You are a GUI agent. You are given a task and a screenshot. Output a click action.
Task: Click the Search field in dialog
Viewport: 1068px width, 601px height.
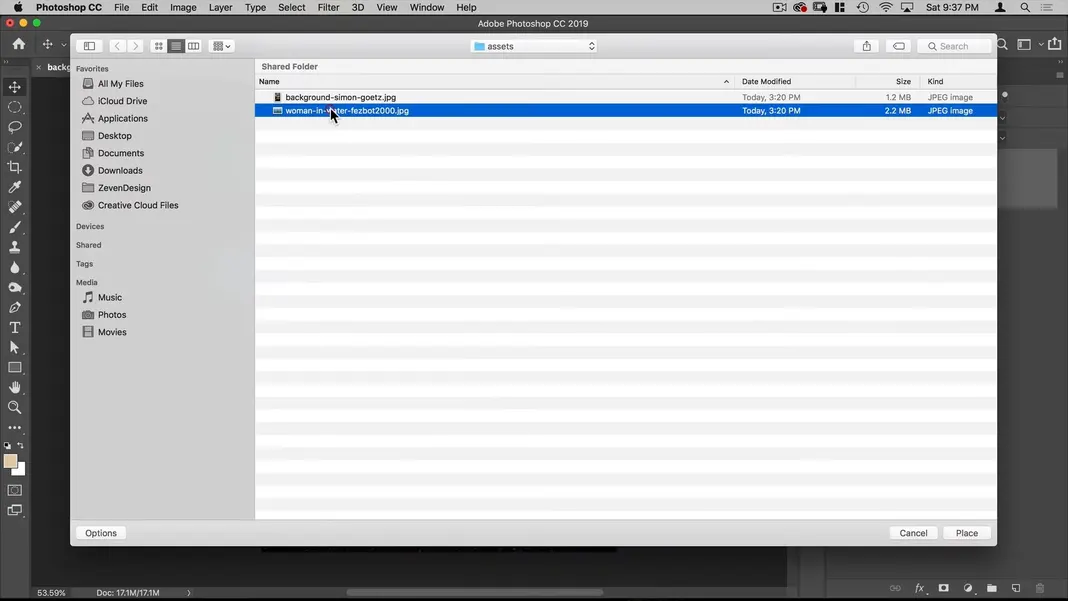[954, 46]
